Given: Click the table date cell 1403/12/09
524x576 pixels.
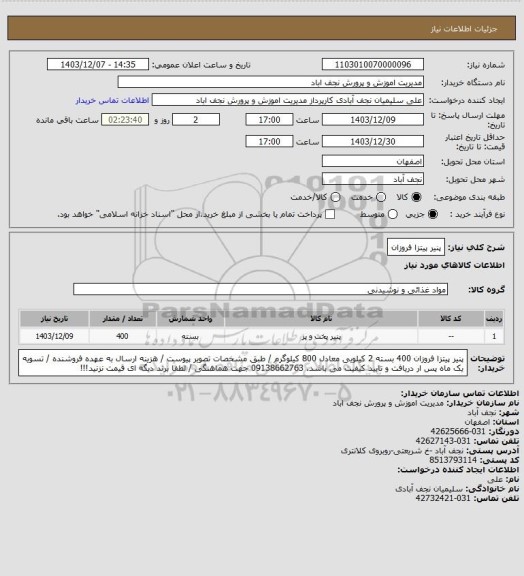Looking at the screenshot, I should point(54,336).
